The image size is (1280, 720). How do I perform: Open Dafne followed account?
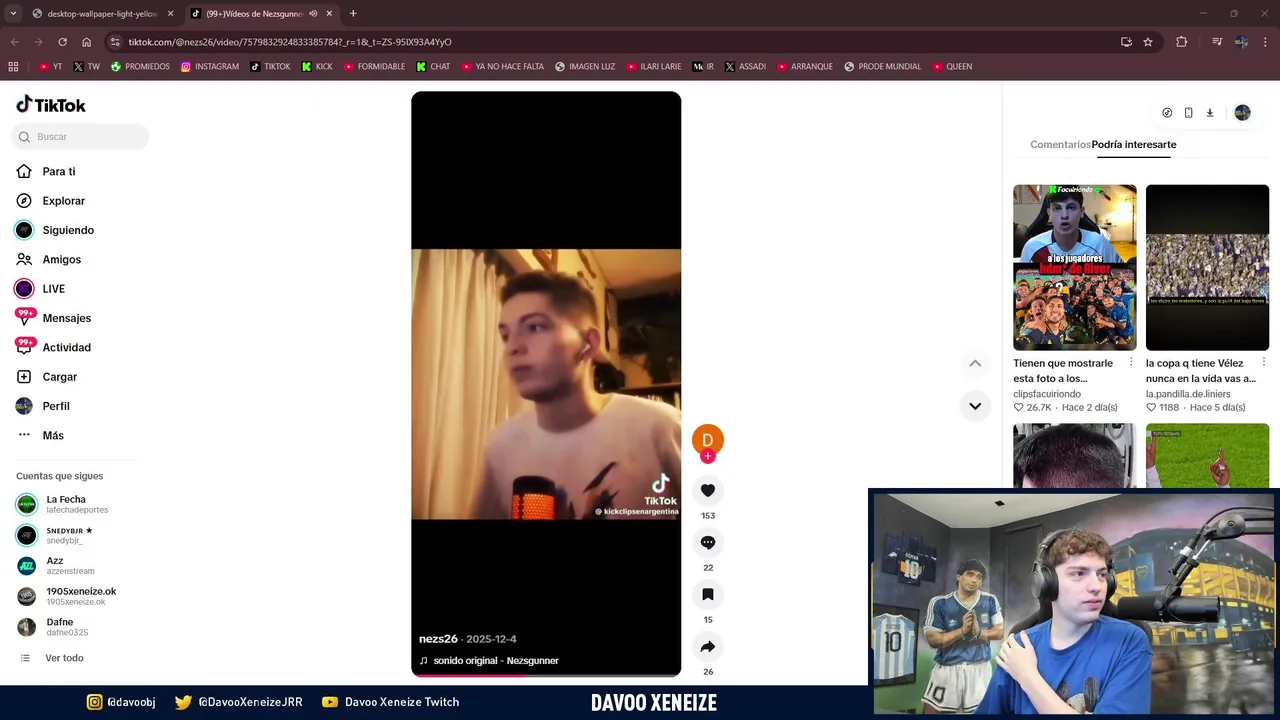[65, 627]
